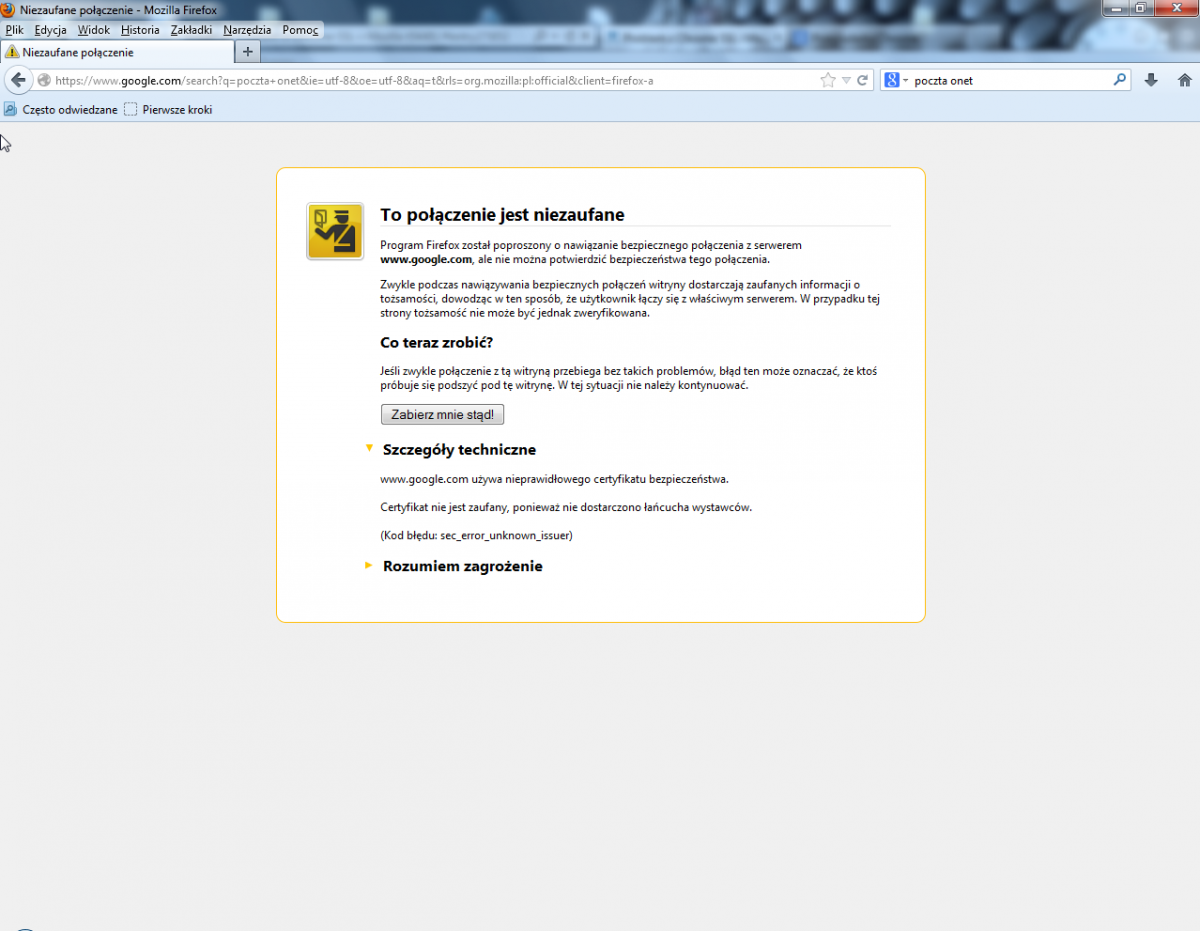Open the Google search engine selector
The height and width of the screenshot is (931, 1200).
point(896,80)
